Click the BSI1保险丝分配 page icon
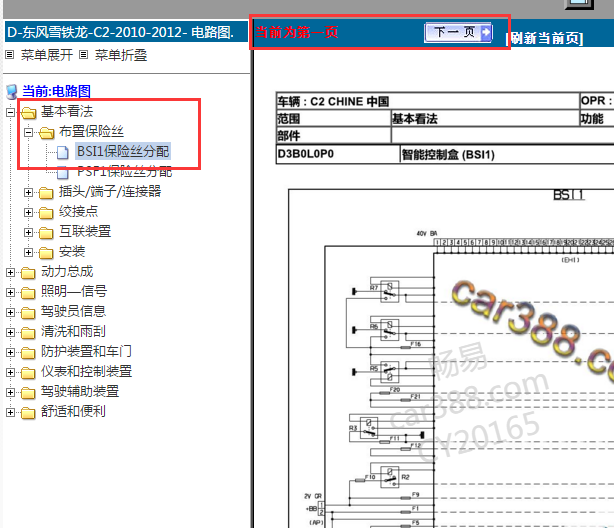The height and width of the screenshot is (528, 614). (x=63, y=152)
